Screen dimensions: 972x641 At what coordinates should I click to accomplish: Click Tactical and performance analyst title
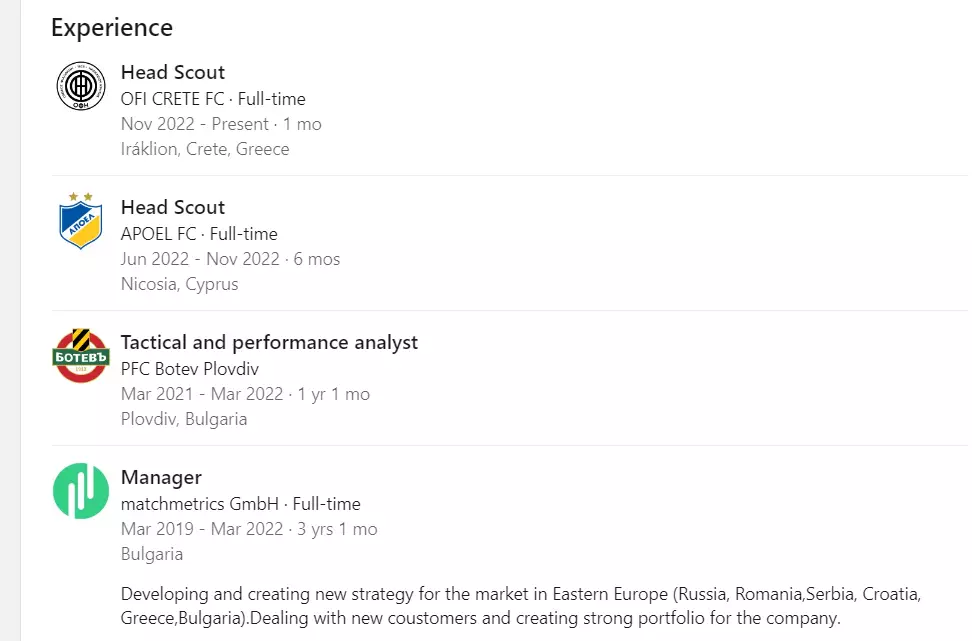[269, 342]
